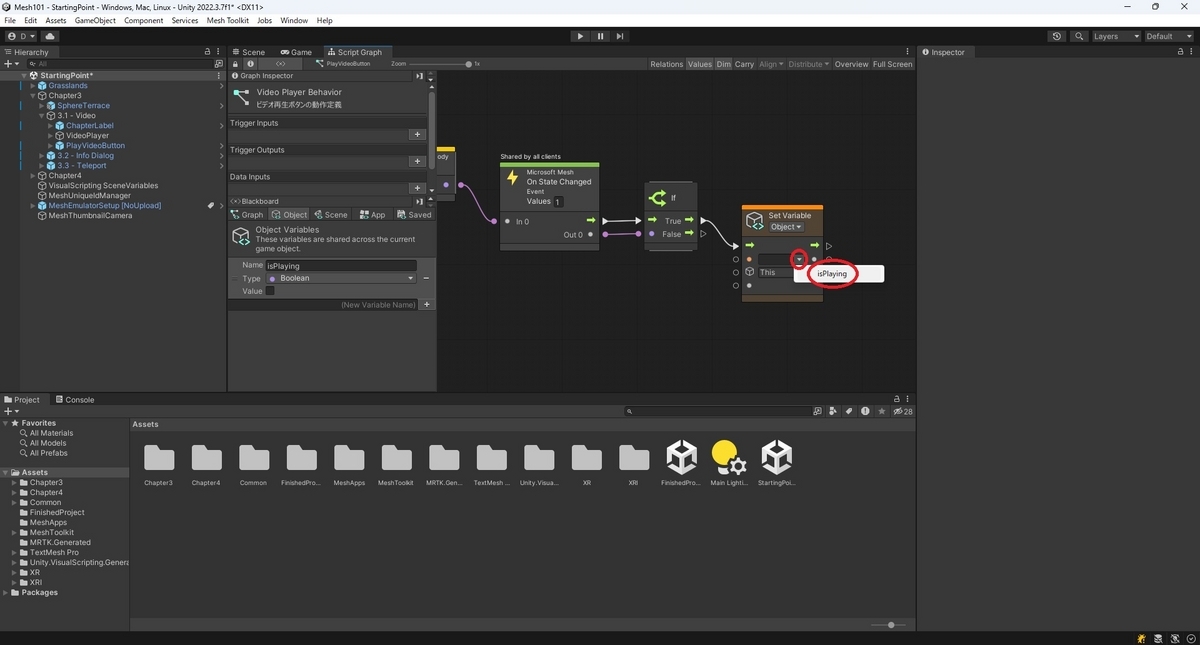
Task: Select the Saved variables tab
Action: point(414,215)
